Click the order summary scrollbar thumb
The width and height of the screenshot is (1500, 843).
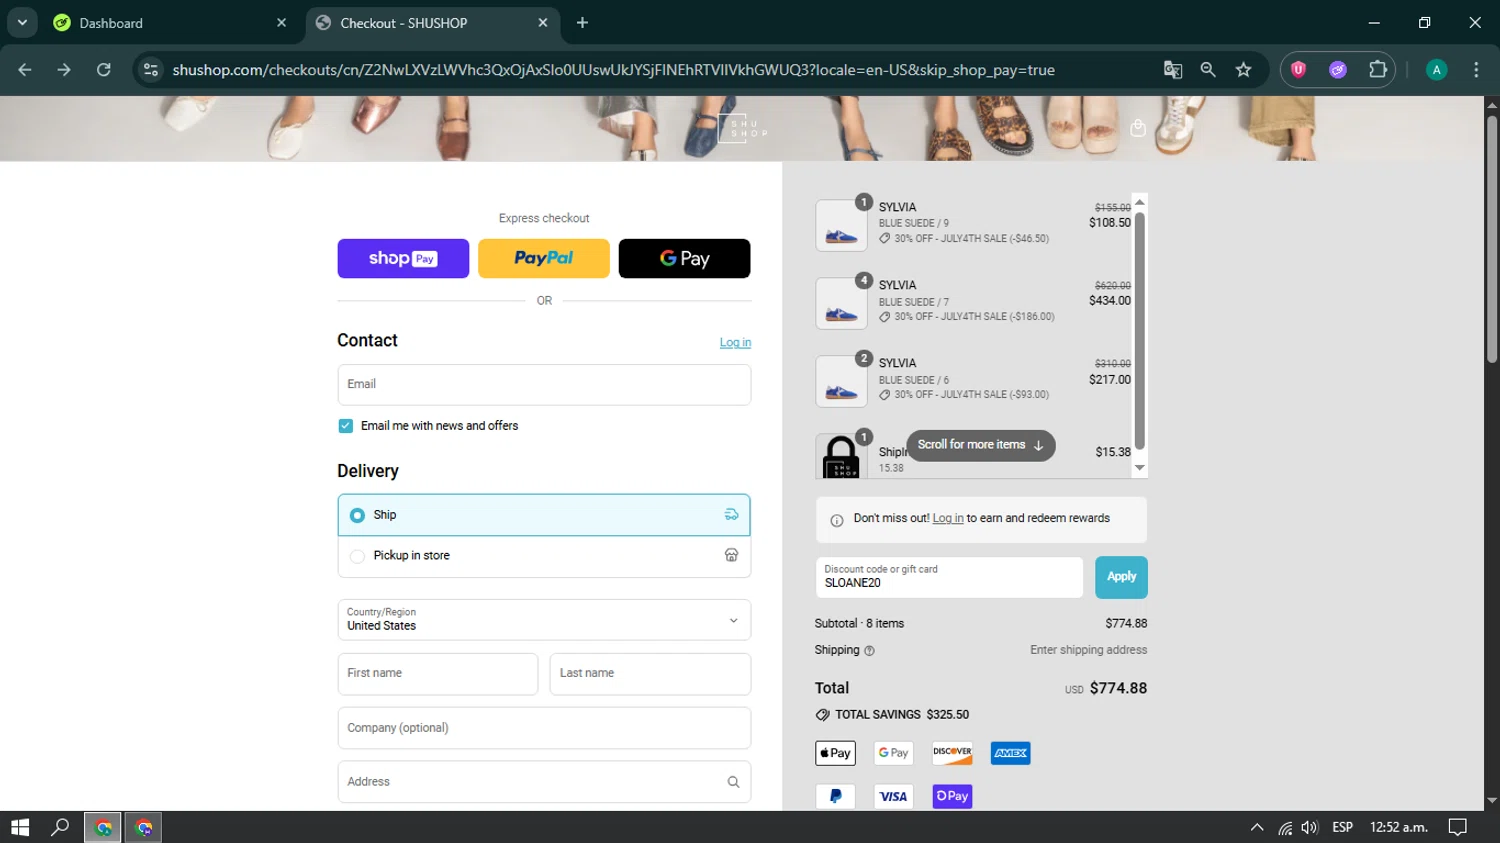pyautogui.click(x=1139, y=331)
